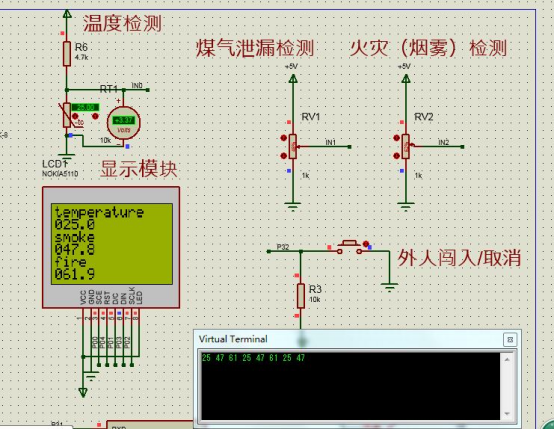Click the IN1 wire terminal label

331,142
